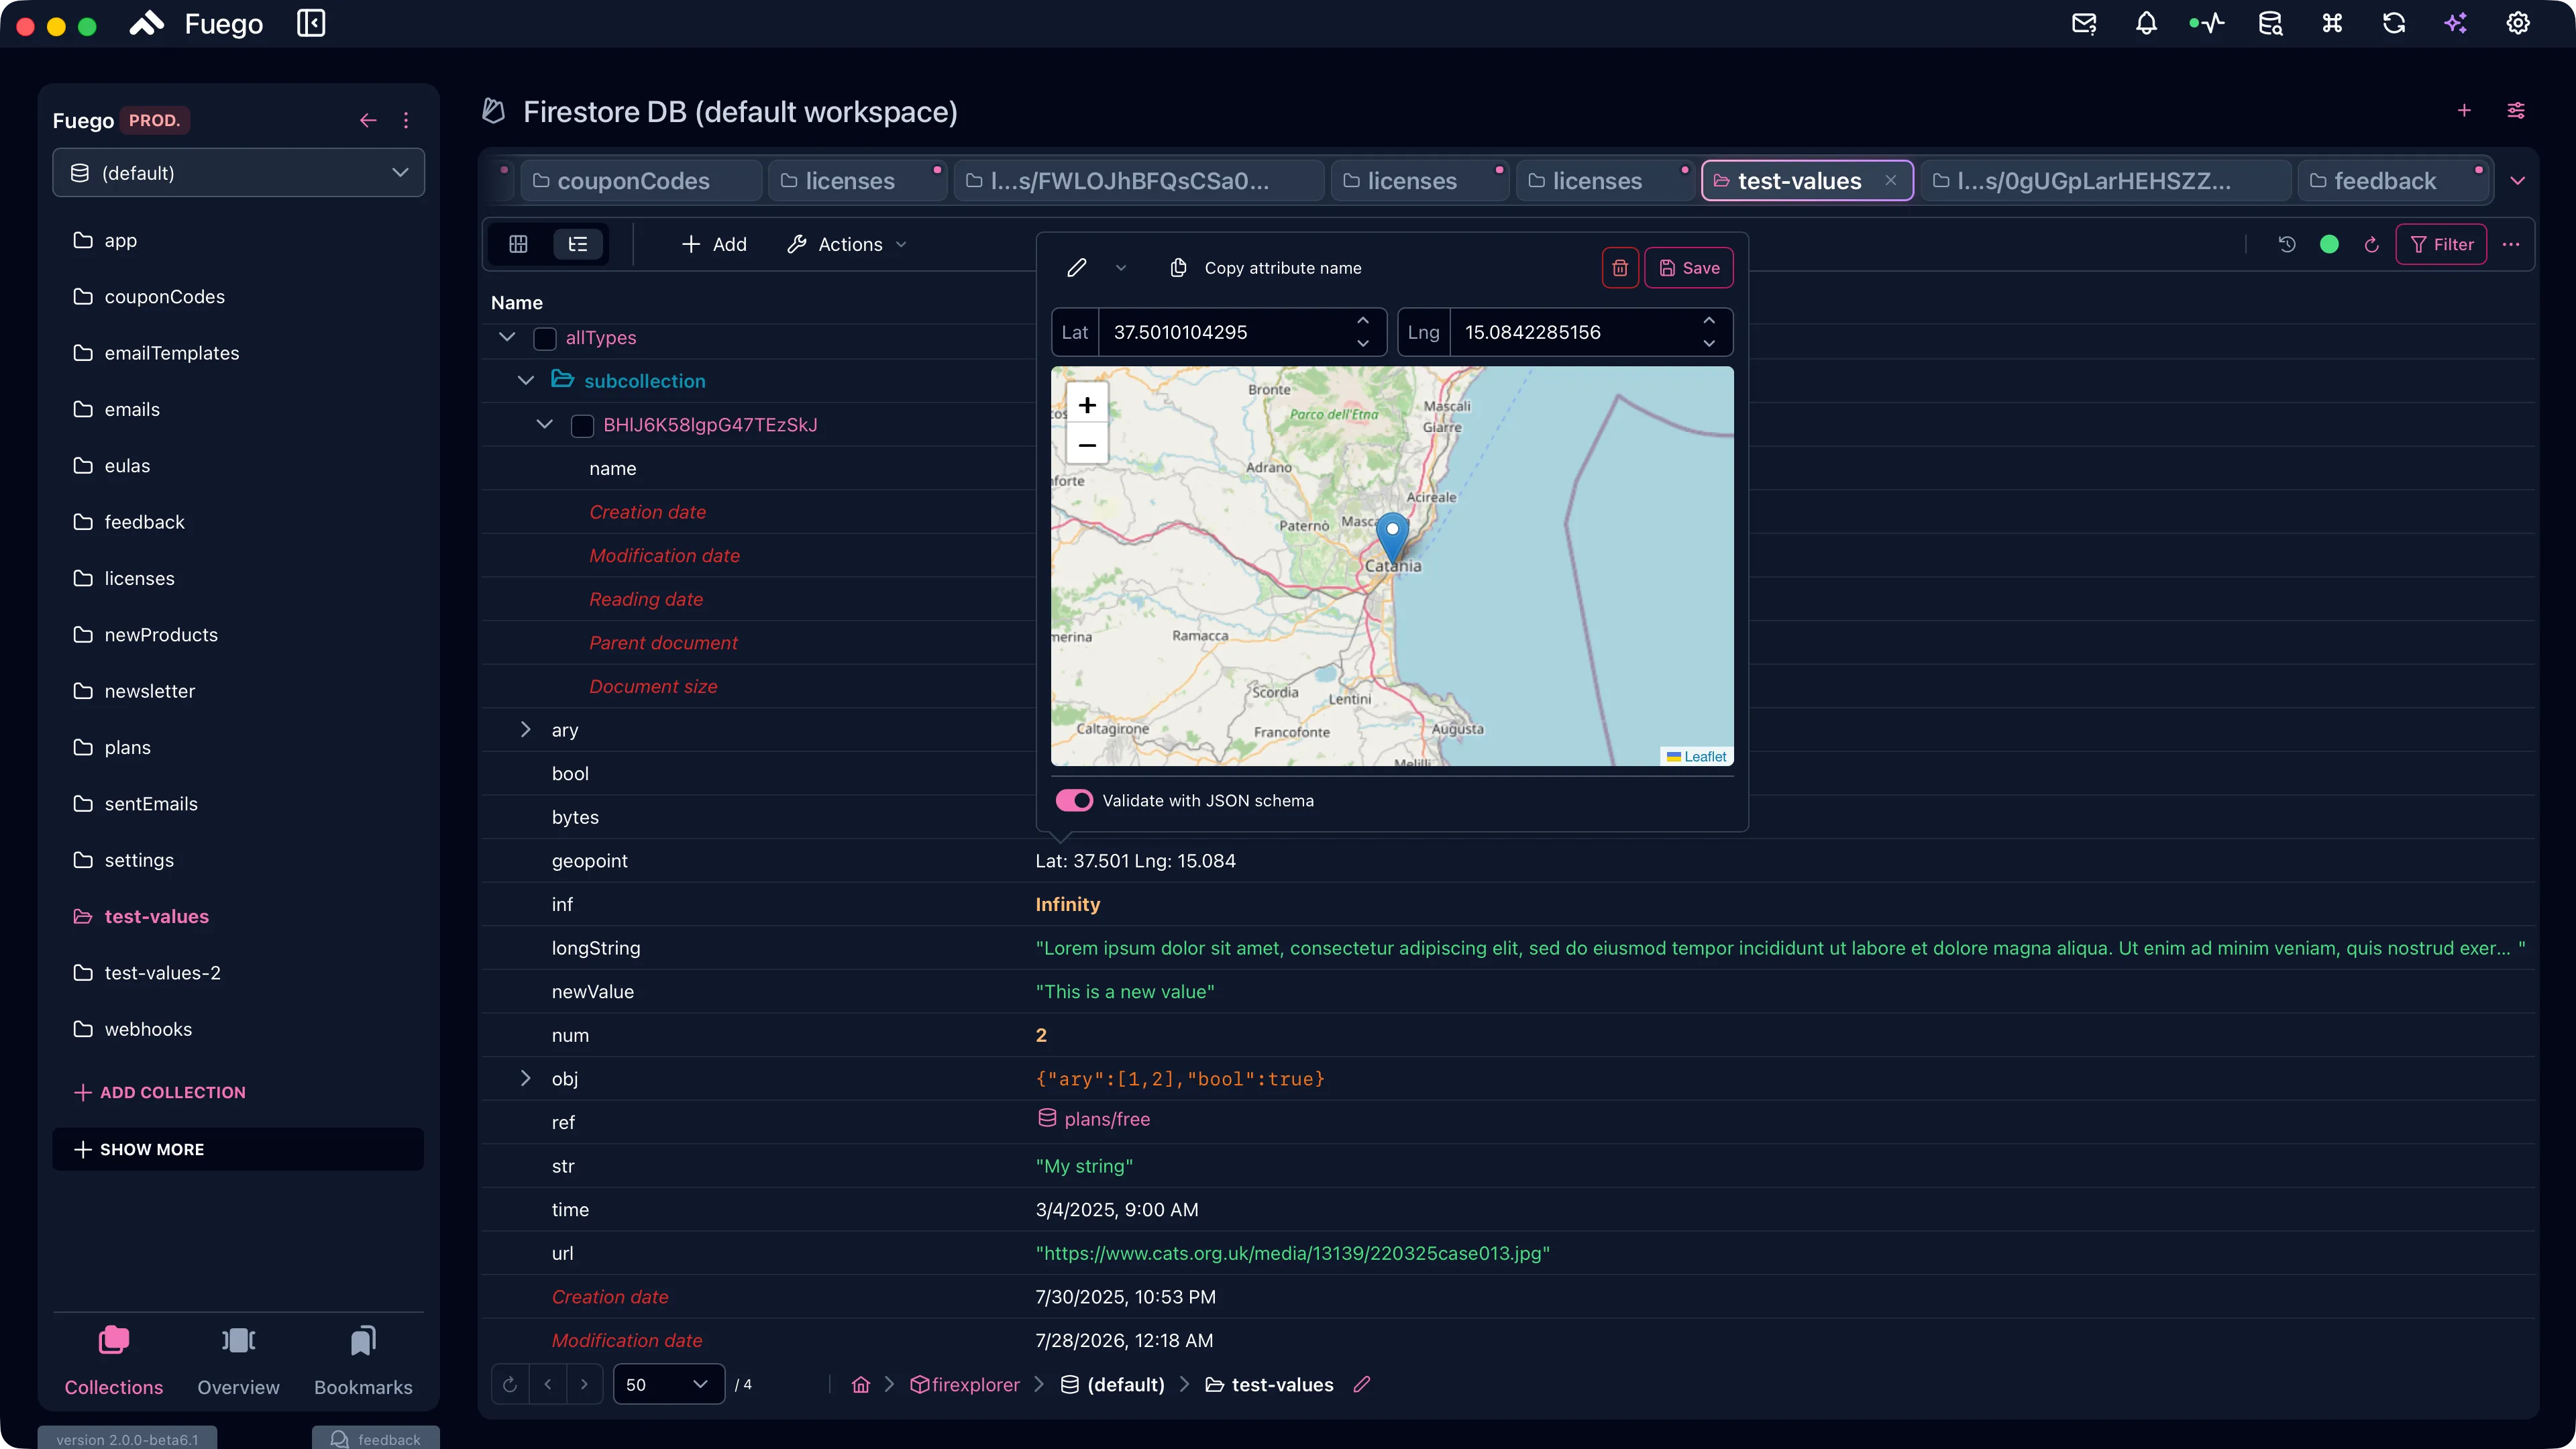Click SHOW MORE collections button
This screenshot has height=1449, width=2576.
tap(238, 1150)
